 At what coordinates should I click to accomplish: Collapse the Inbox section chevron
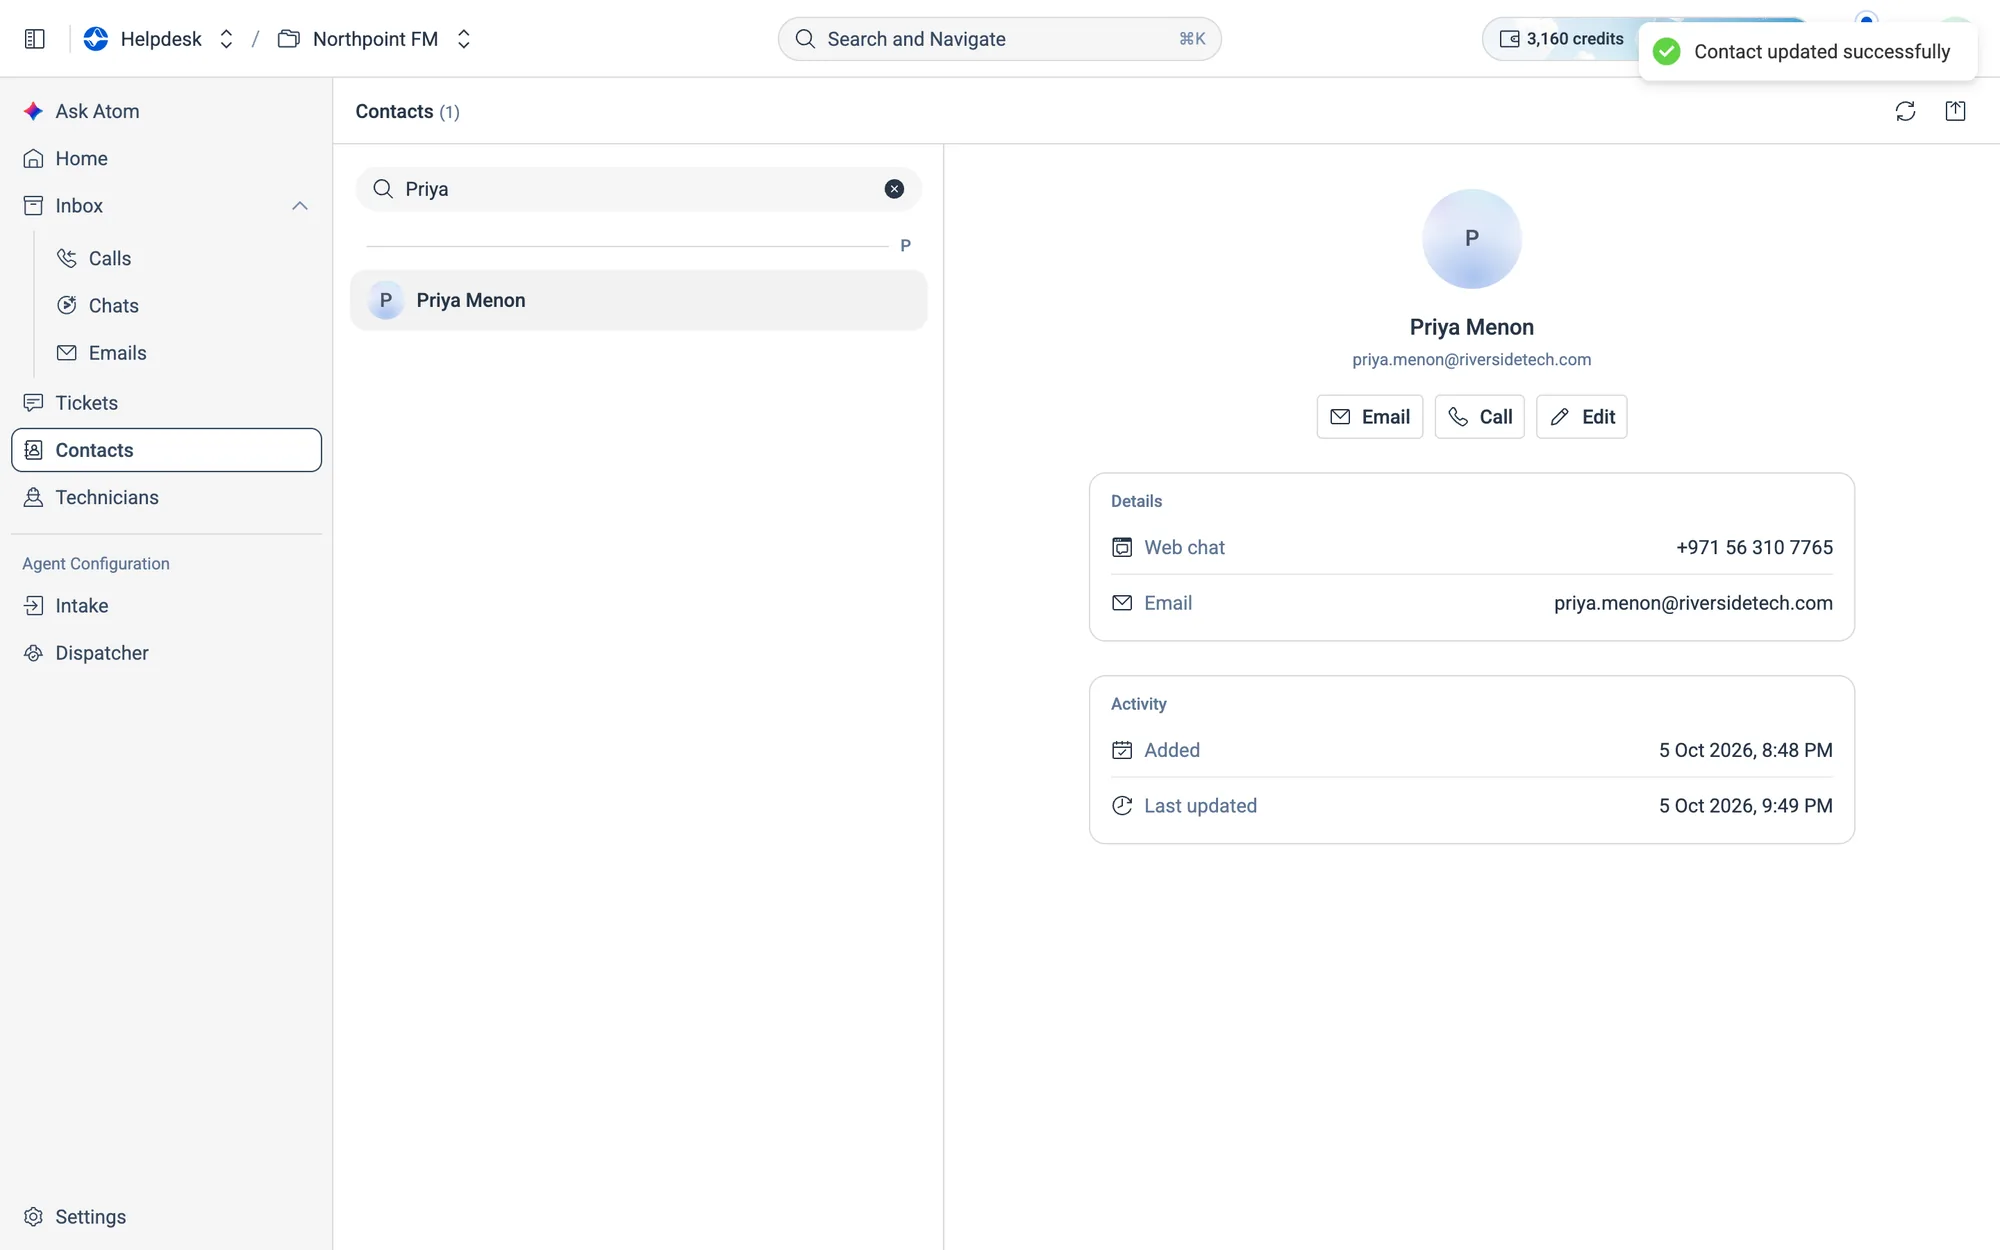coord(299,206)
